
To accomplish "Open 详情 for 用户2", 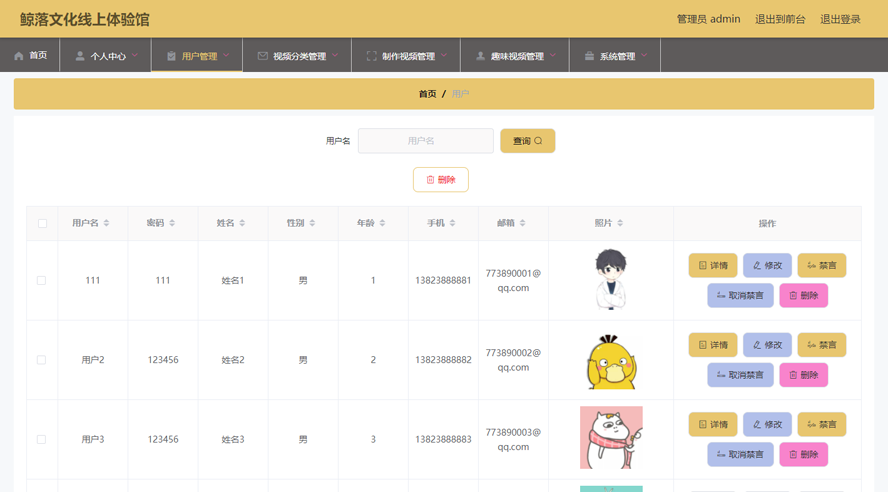I will (713, 345).
